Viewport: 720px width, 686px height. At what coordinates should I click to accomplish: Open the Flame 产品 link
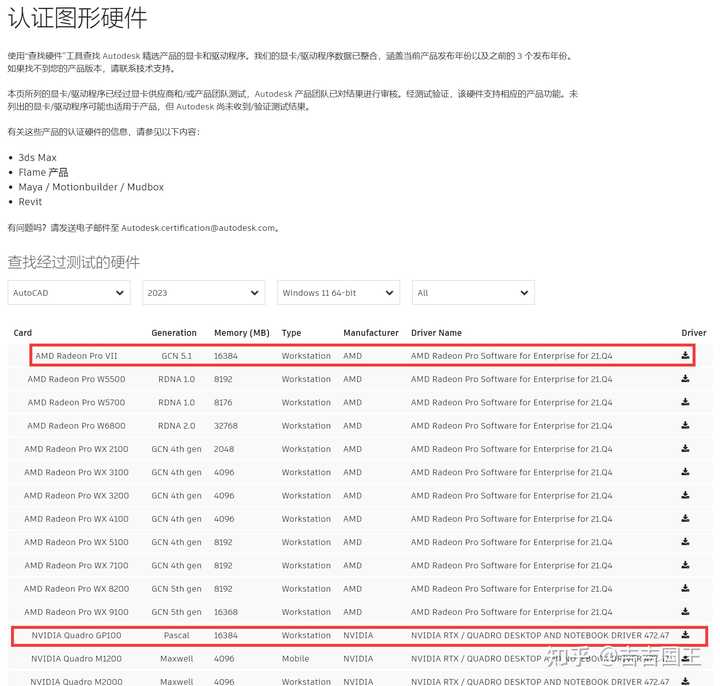[x=43, y=172]
